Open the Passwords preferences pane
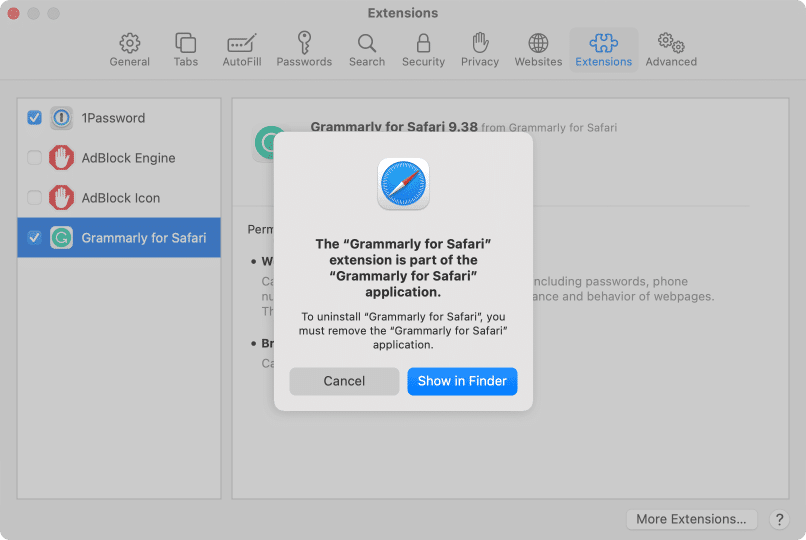The image size is (806, 540). (x=304, y=50)
